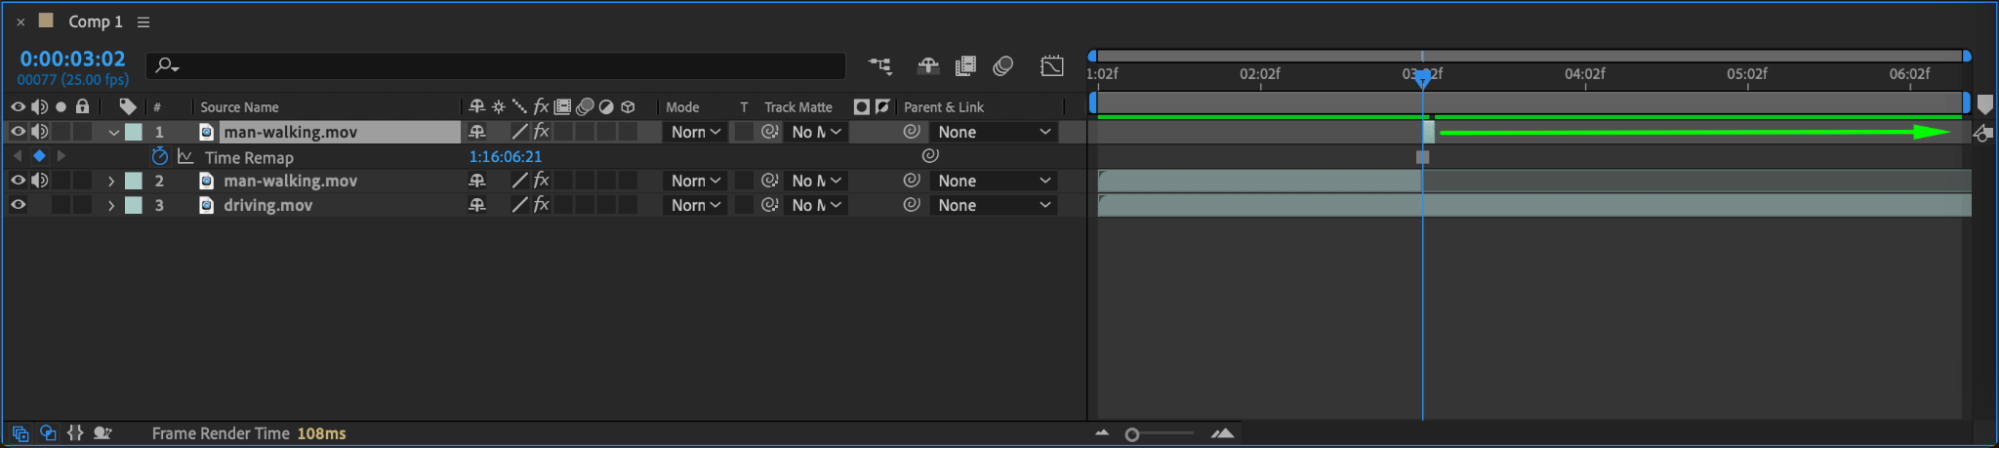
Task: Click the current timecode 0:00:03:02
Action: pos(72,59)
